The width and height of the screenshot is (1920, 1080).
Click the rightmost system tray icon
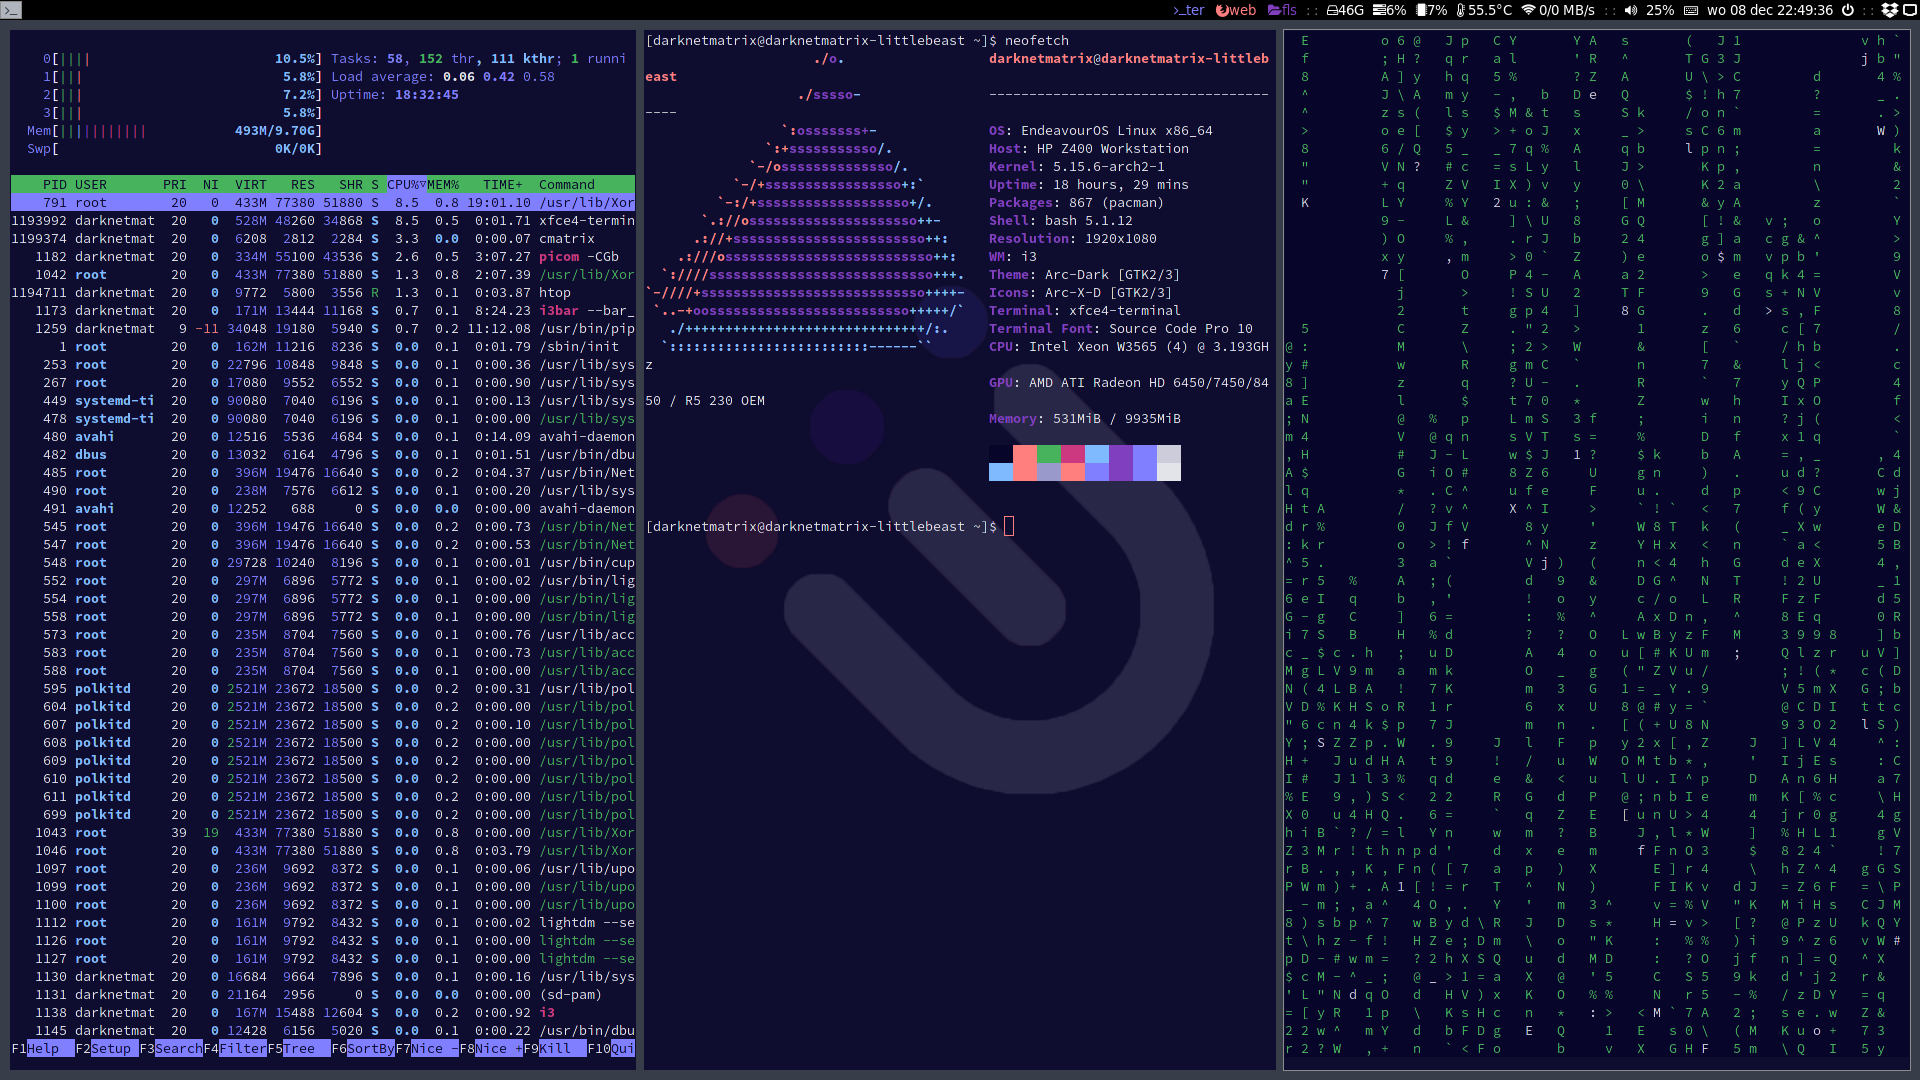click(1910, 10)
